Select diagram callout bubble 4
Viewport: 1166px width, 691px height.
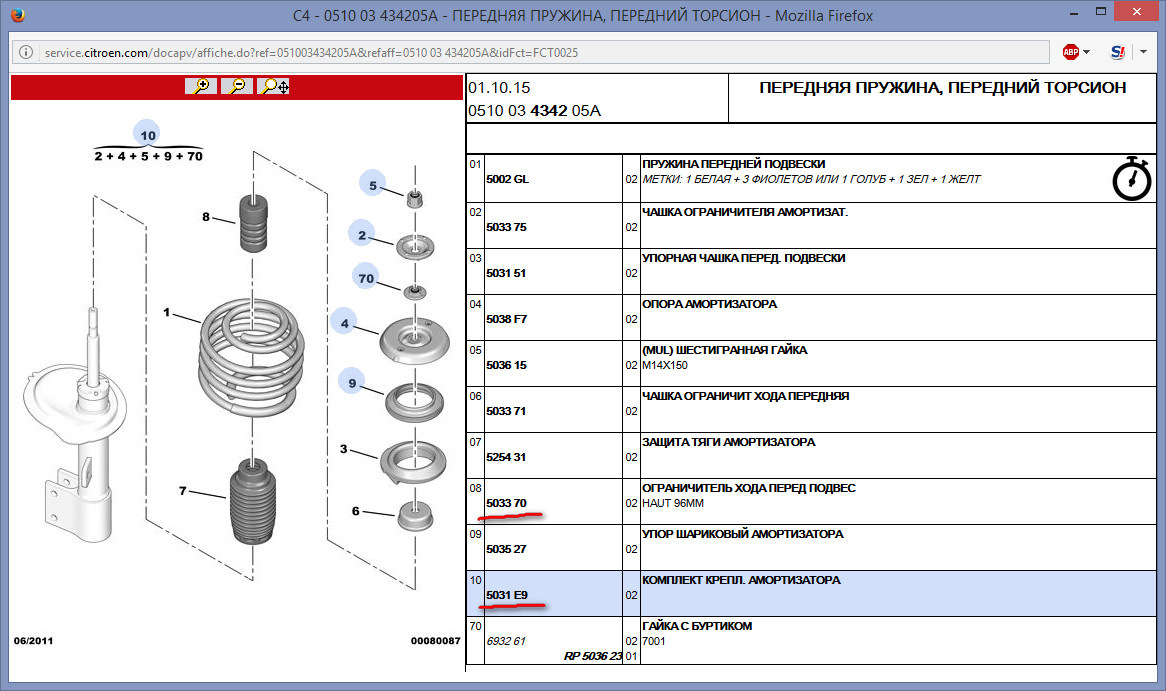[344, 323]
